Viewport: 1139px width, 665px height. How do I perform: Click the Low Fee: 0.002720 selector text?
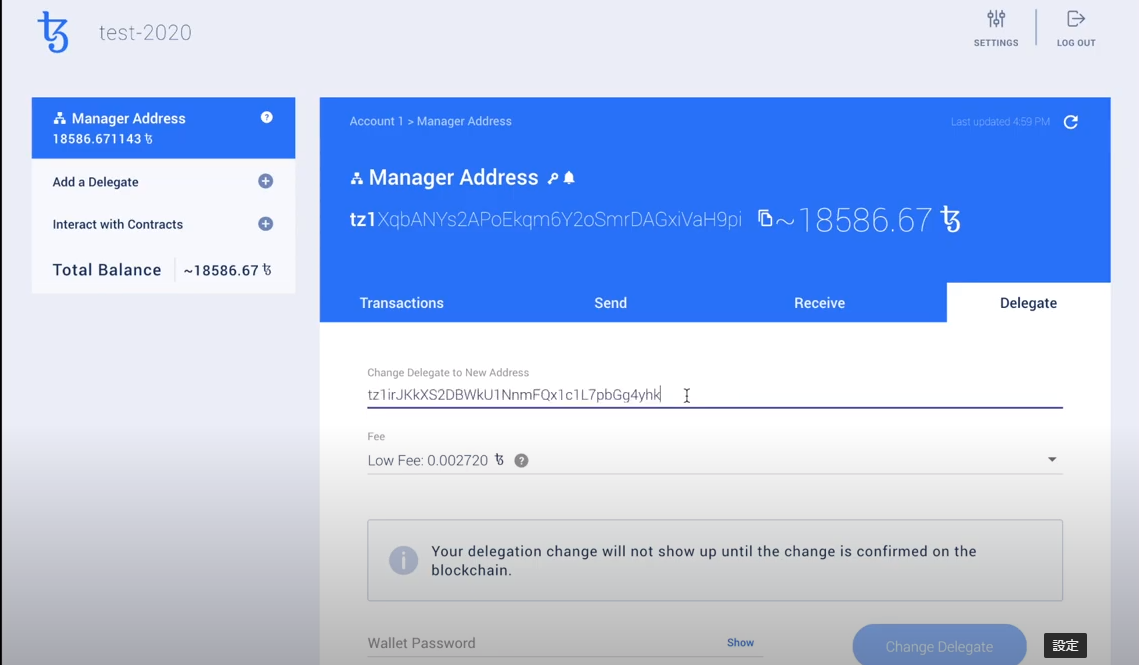click(428, 460)
